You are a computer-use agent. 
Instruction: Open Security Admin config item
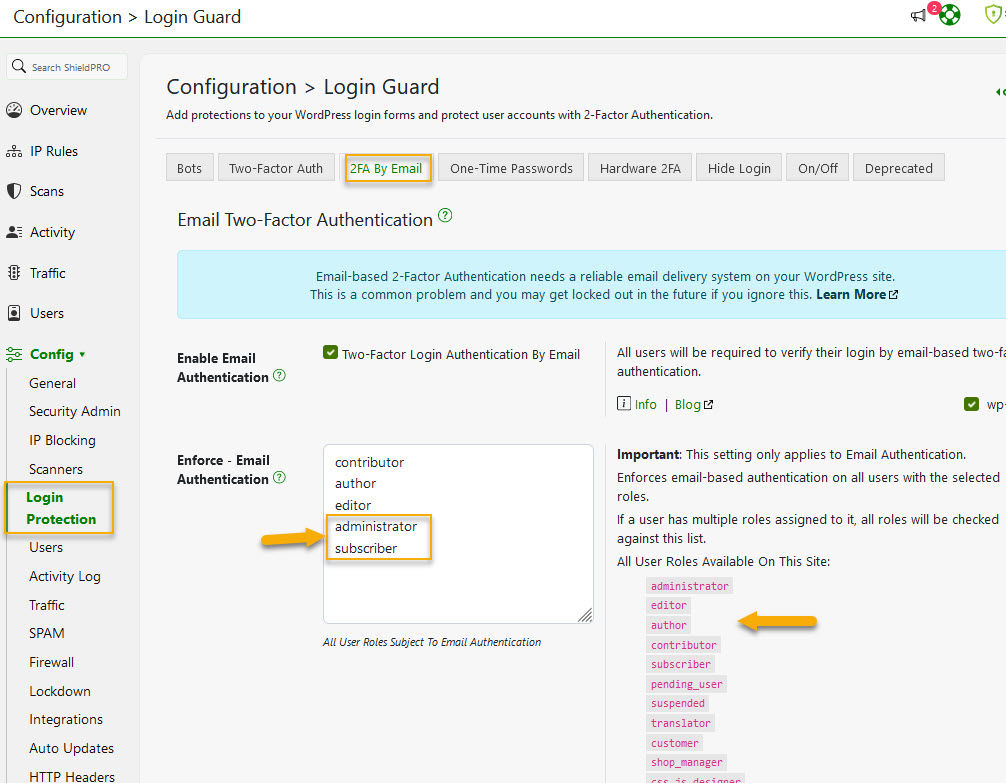pos(74,411)
